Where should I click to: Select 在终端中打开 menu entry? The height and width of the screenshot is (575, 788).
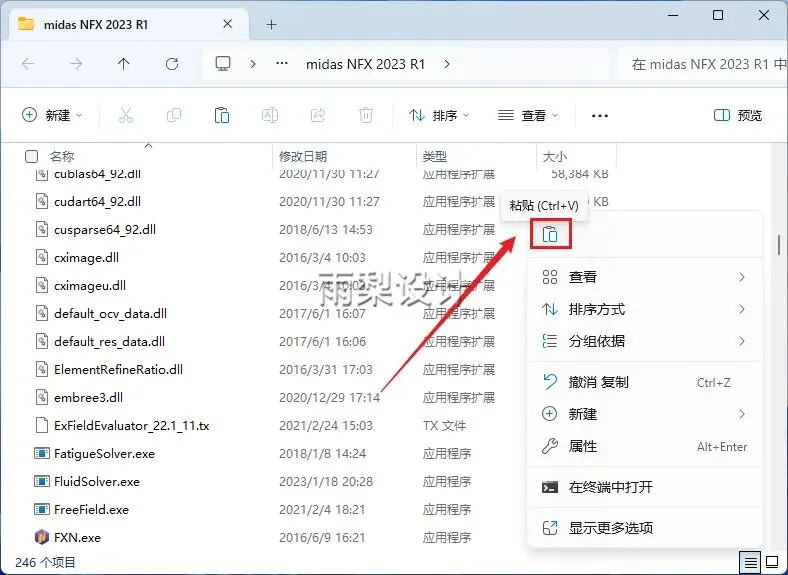(x=645, y=487)
